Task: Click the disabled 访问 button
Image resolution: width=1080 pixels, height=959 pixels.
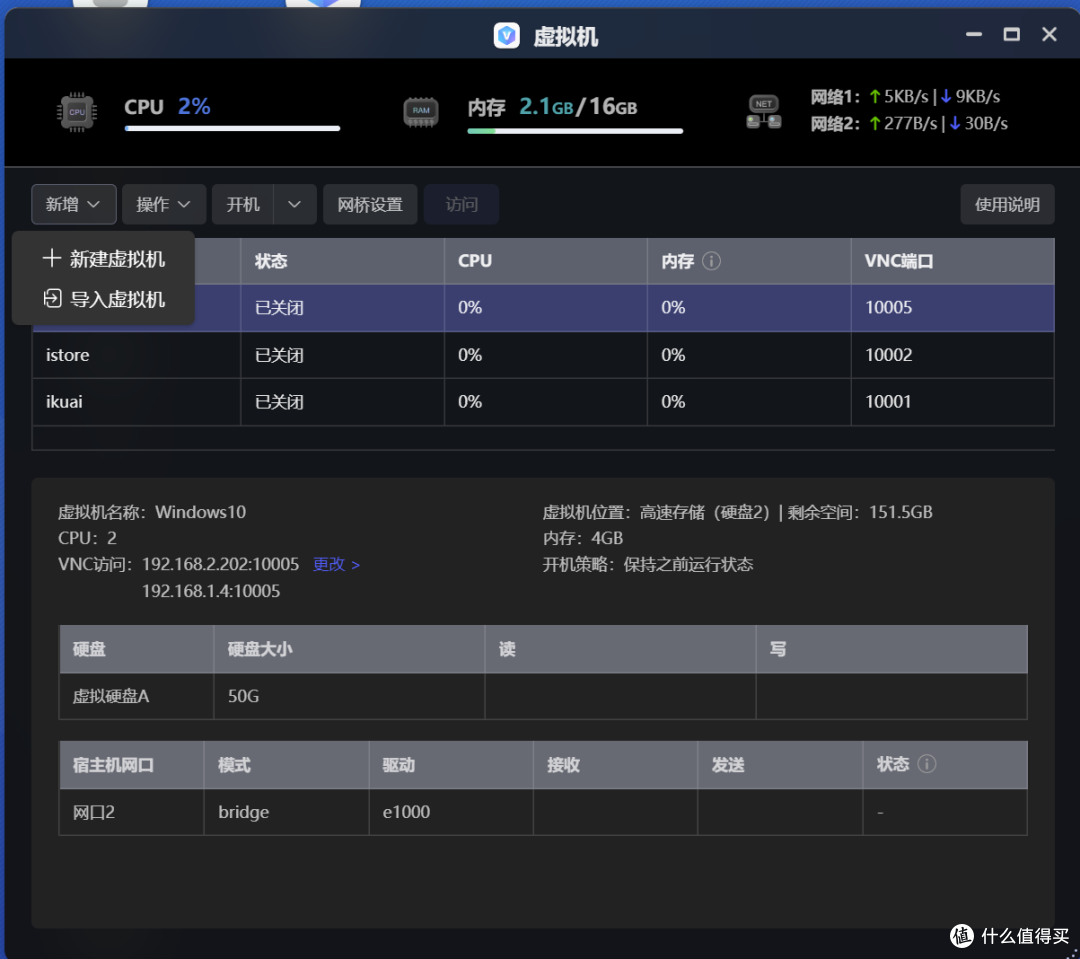Action: coord(461,205)
